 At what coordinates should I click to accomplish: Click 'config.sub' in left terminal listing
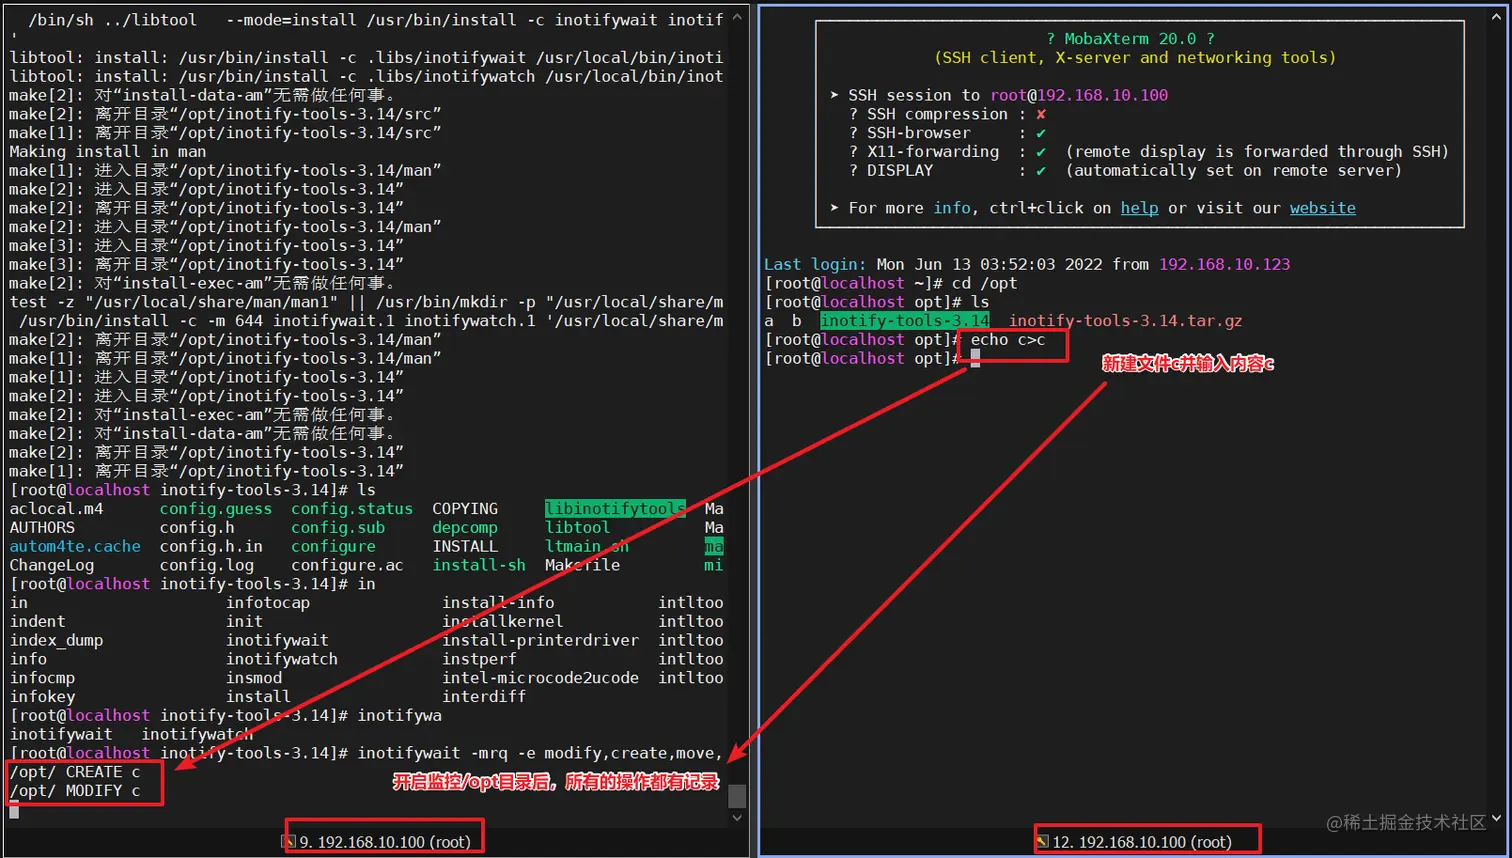[338, 528]
